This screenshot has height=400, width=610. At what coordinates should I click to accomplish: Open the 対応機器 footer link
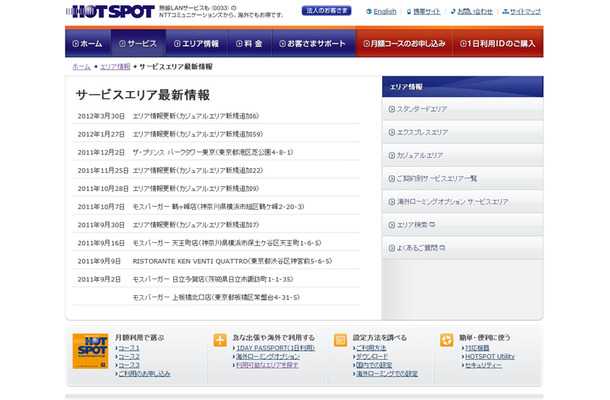click(x=477, y=348)
